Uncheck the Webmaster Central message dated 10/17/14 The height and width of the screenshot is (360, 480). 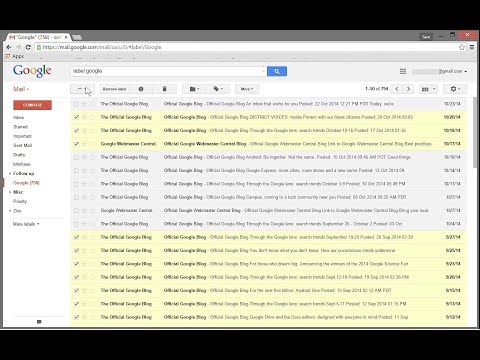76,144
